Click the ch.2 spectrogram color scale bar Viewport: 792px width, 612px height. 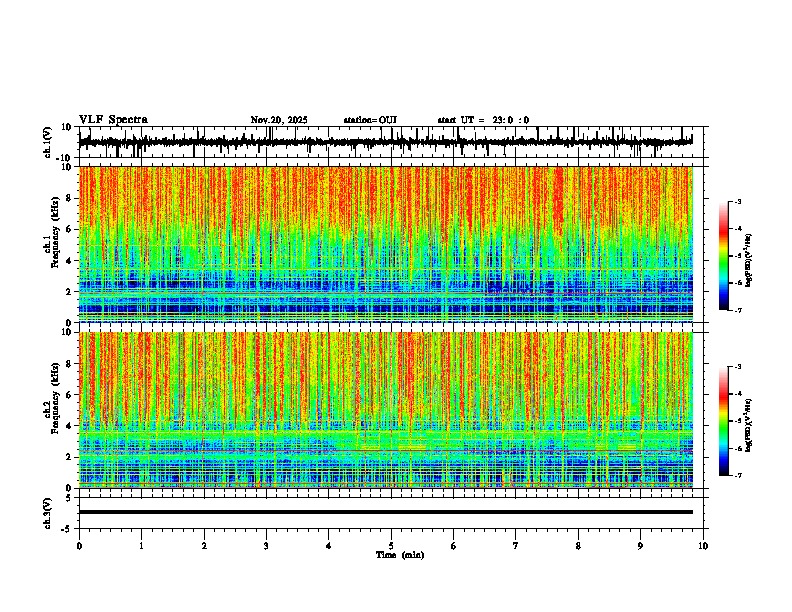[724, 421]
